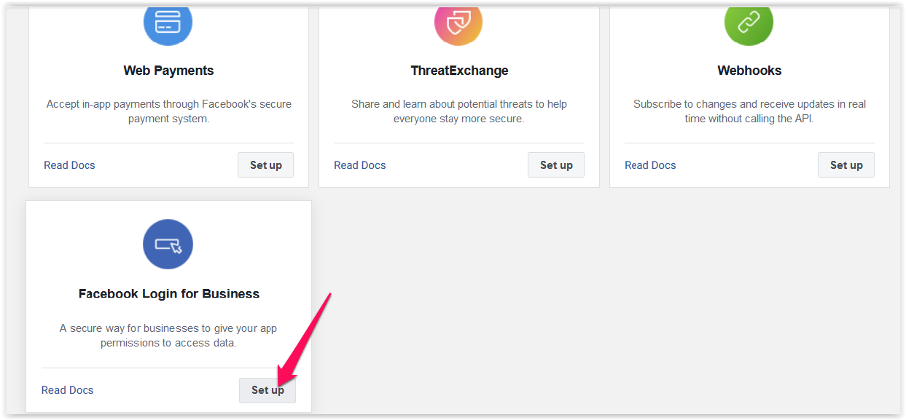Open Read Docs link under ThreatExchange
Viewport: 906px width, 420px height.
point(360,165)
